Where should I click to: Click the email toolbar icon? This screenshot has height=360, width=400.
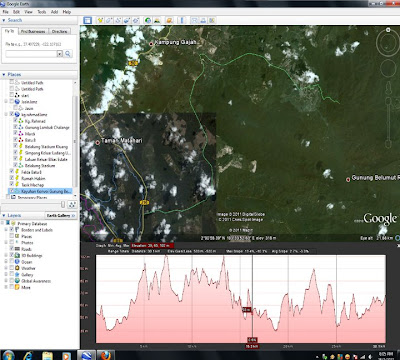[194, 20]
